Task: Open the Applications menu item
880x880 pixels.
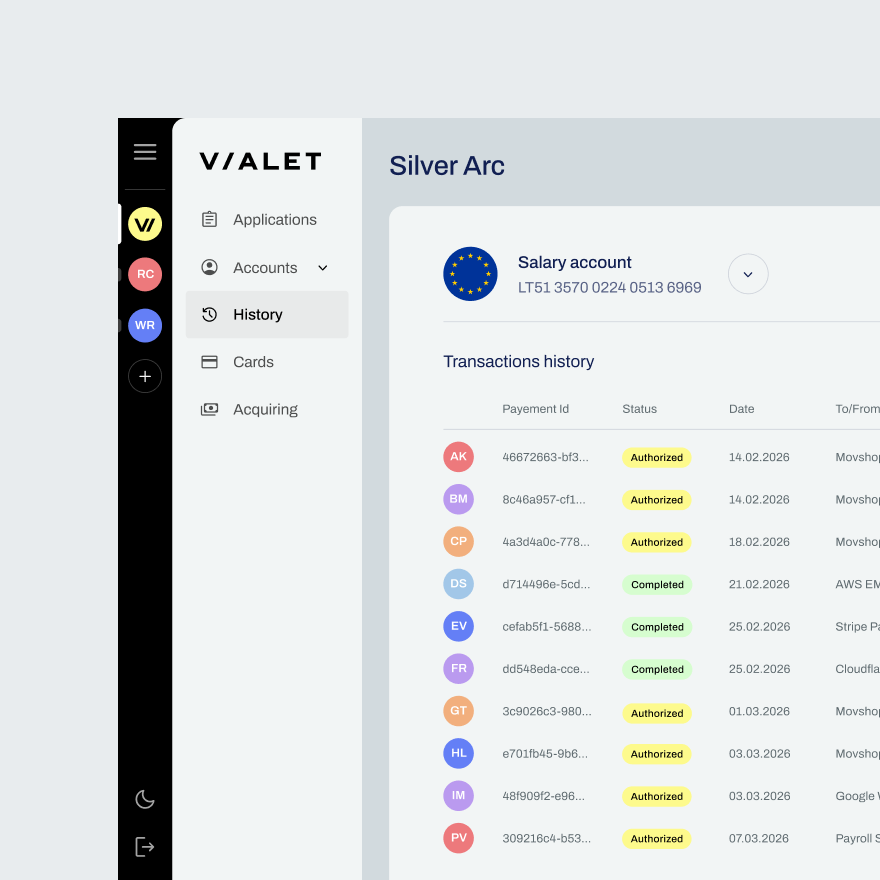Action: pos(274,220)
